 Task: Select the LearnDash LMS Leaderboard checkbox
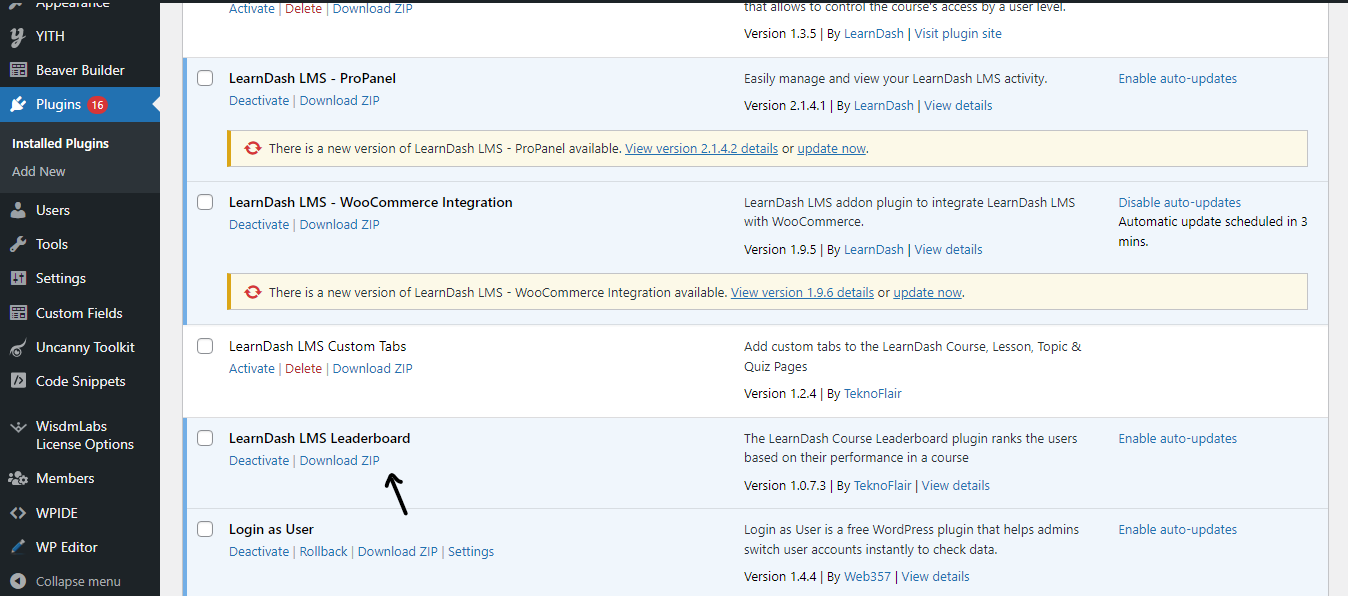click(x=205, y=438)
